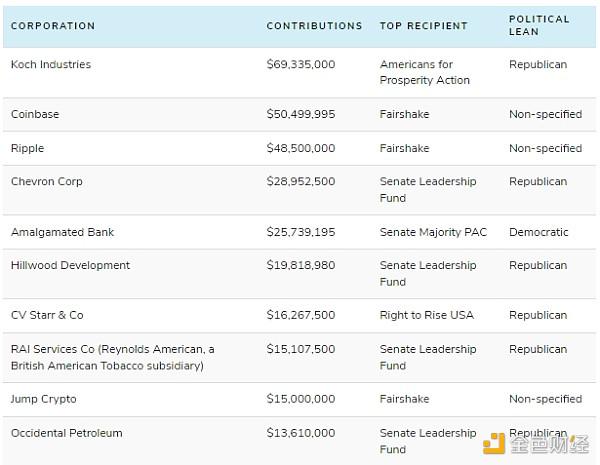Select the Ripple corporation cell
The width and height of the screenshot is (600, 465).
[x=28, y=148]
